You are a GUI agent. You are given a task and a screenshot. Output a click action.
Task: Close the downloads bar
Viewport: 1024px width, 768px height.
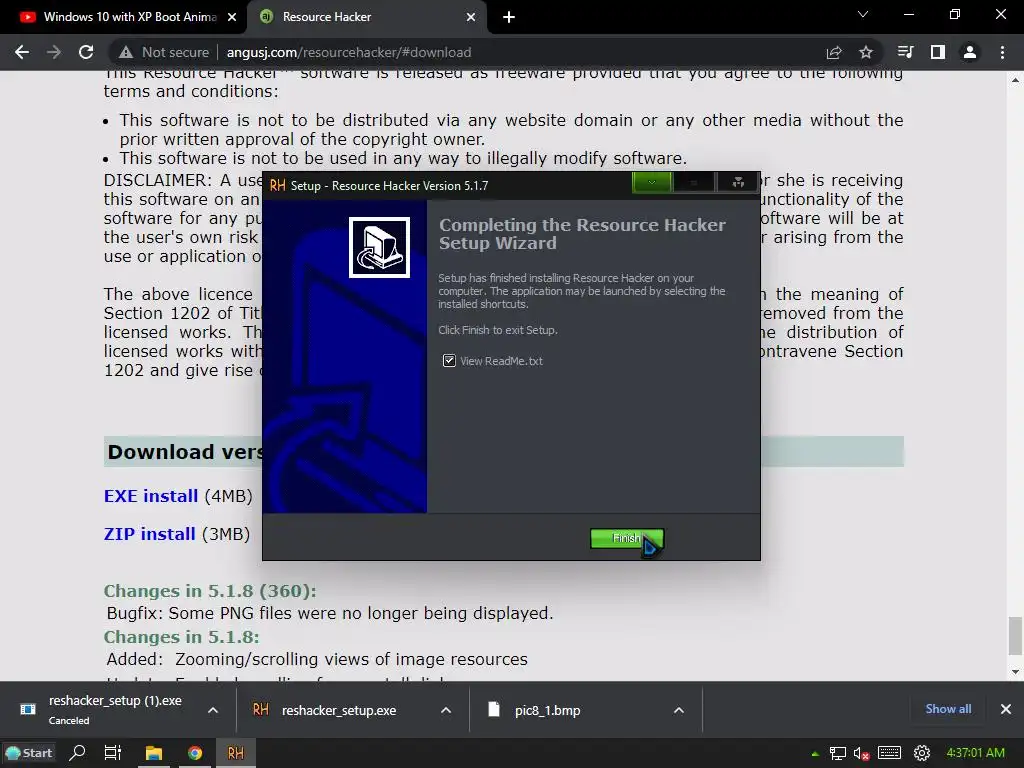1006,709
